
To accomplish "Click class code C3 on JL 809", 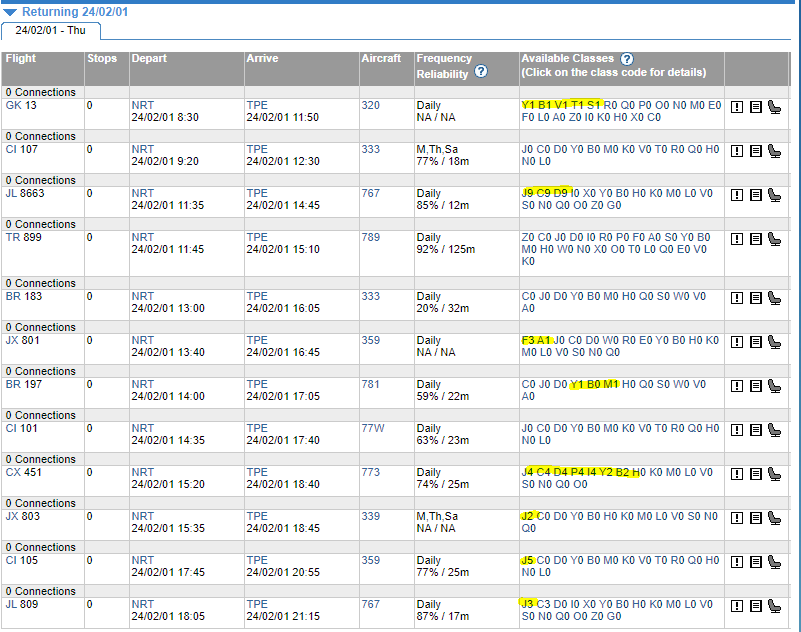I will 544,604.
